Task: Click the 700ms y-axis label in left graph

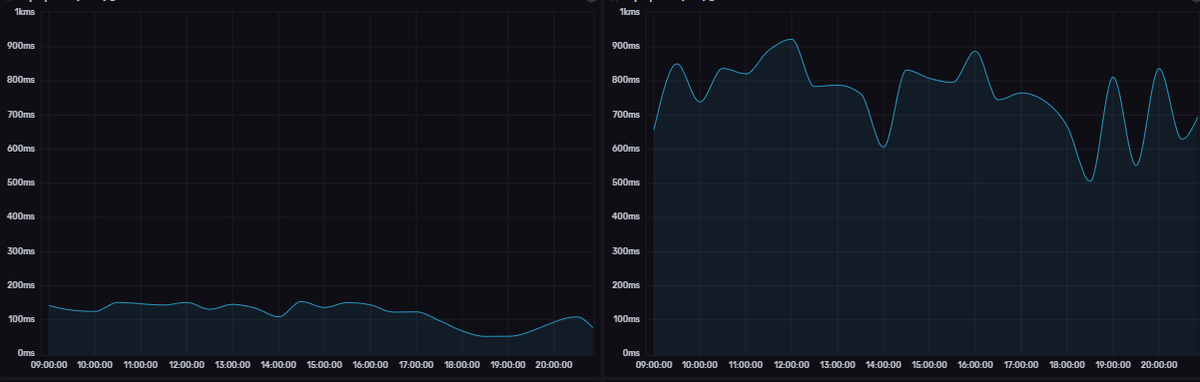Action: [21, 114]
